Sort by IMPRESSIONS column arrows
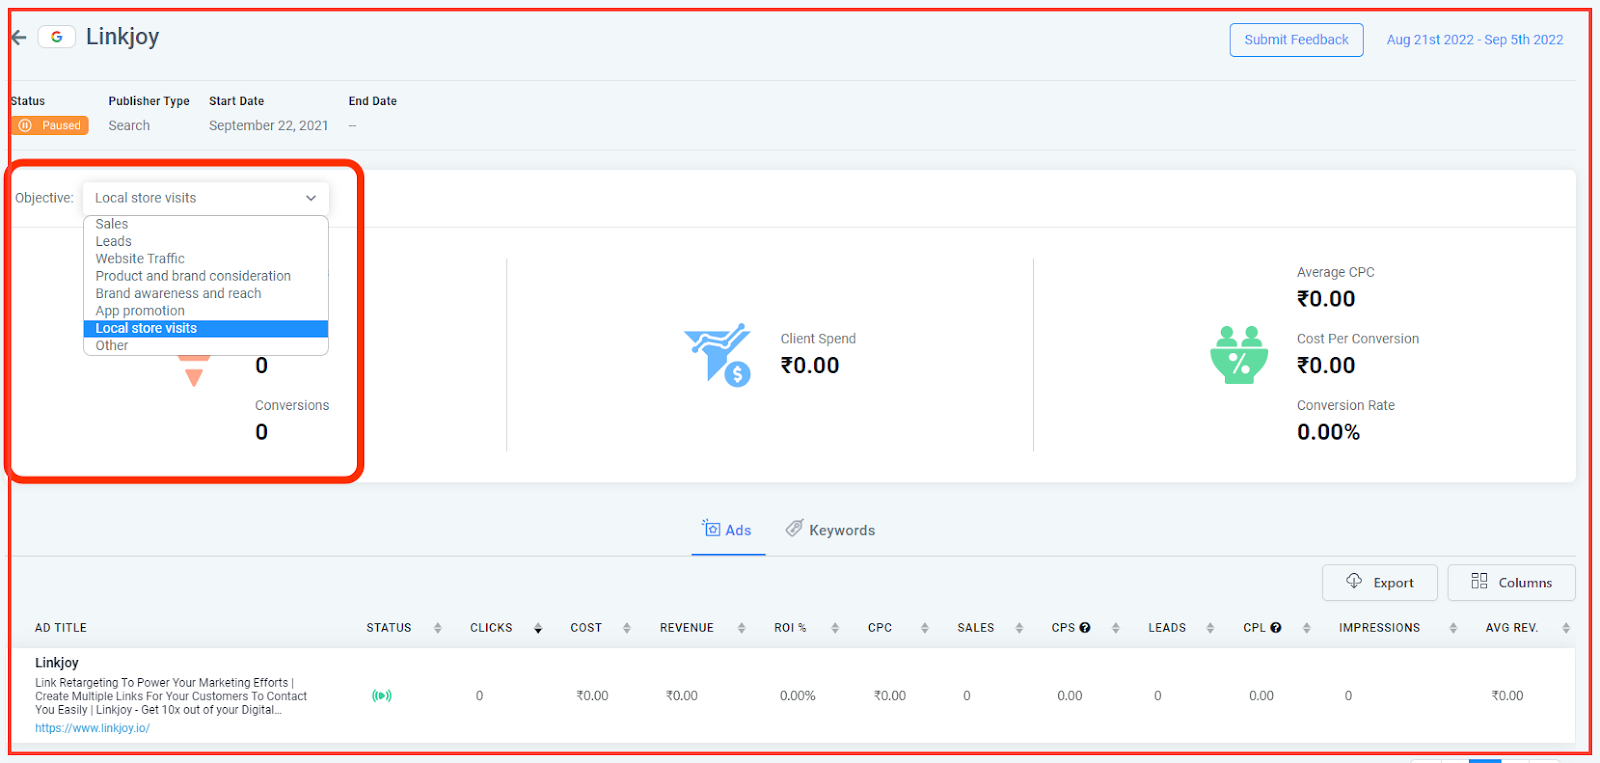 click(x=1453, y=628)
